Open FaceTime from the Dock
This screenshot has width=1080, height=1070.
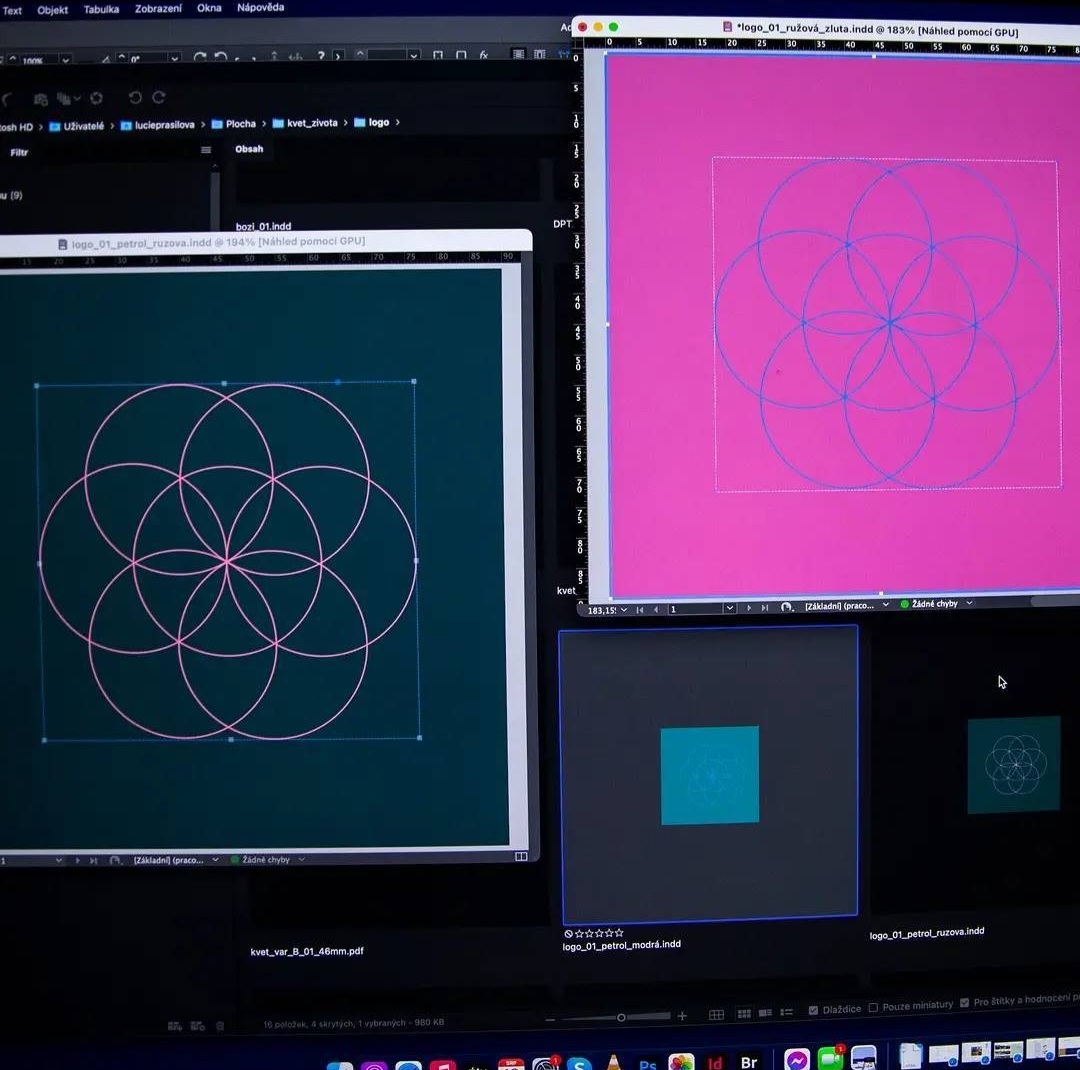click(x=831, y=1058)
